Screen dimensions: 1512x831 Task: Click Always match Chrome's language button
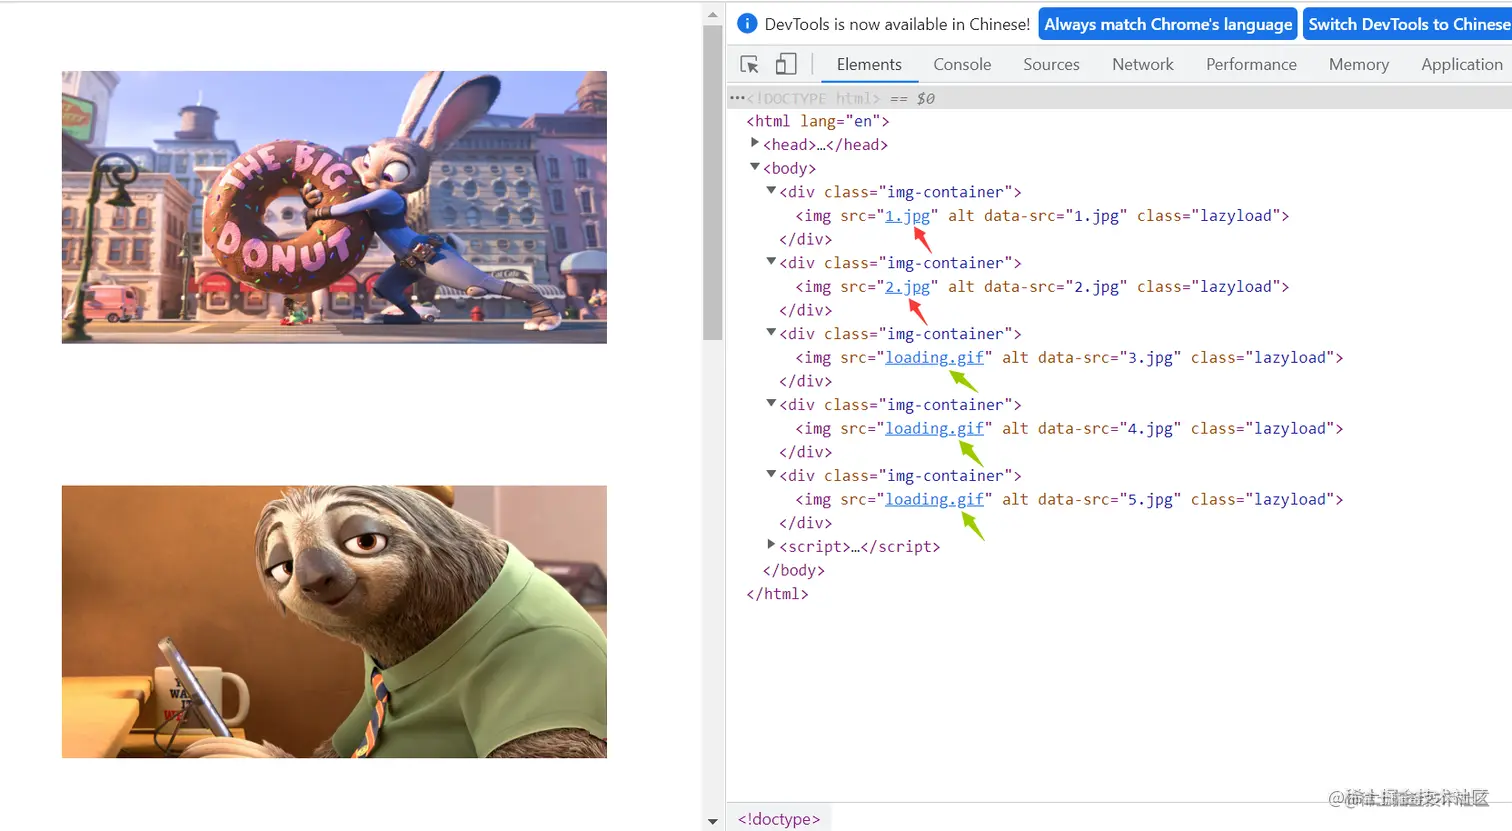tap(1168, 24)
